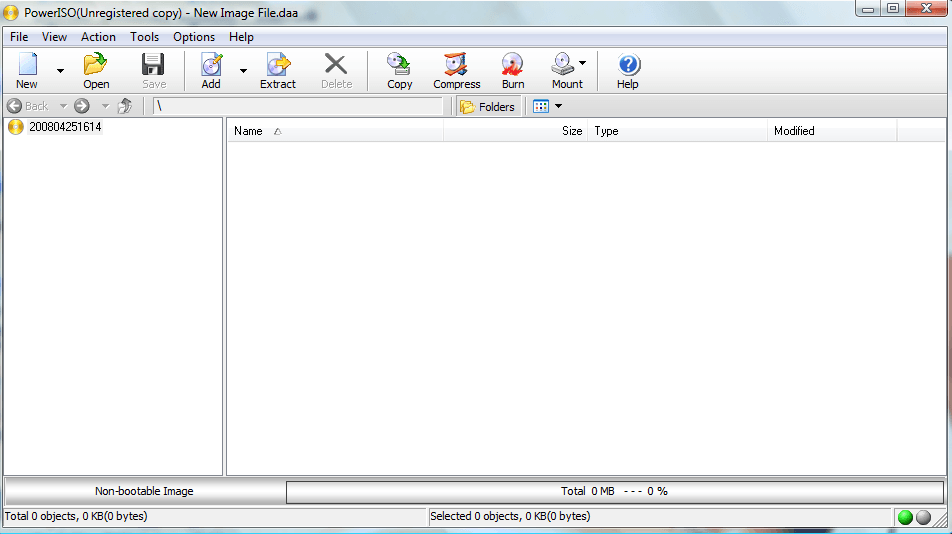Burn disc using the Burn icon

pyautogui.click(x=512, y=64)
